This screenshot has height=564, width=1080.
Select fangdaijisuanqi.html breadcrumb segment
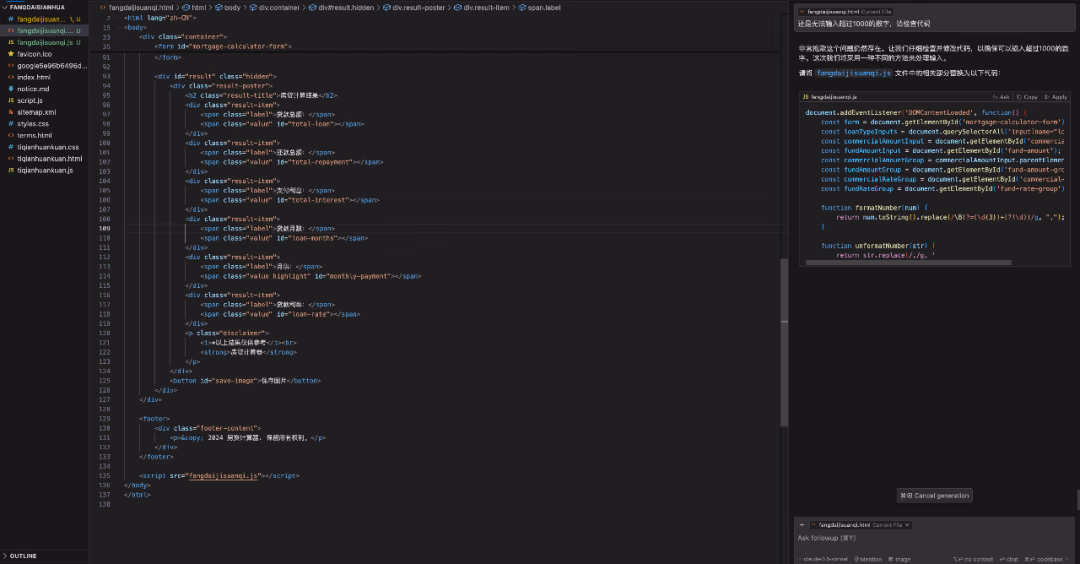141,8
